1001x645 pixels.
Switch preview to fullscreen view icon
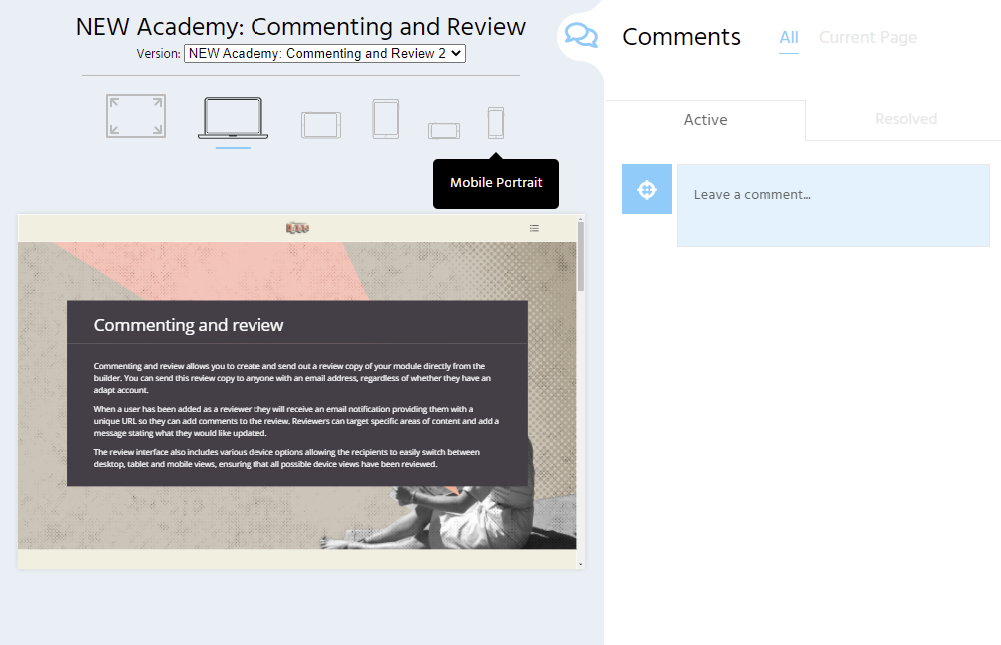tap(136, 116)
